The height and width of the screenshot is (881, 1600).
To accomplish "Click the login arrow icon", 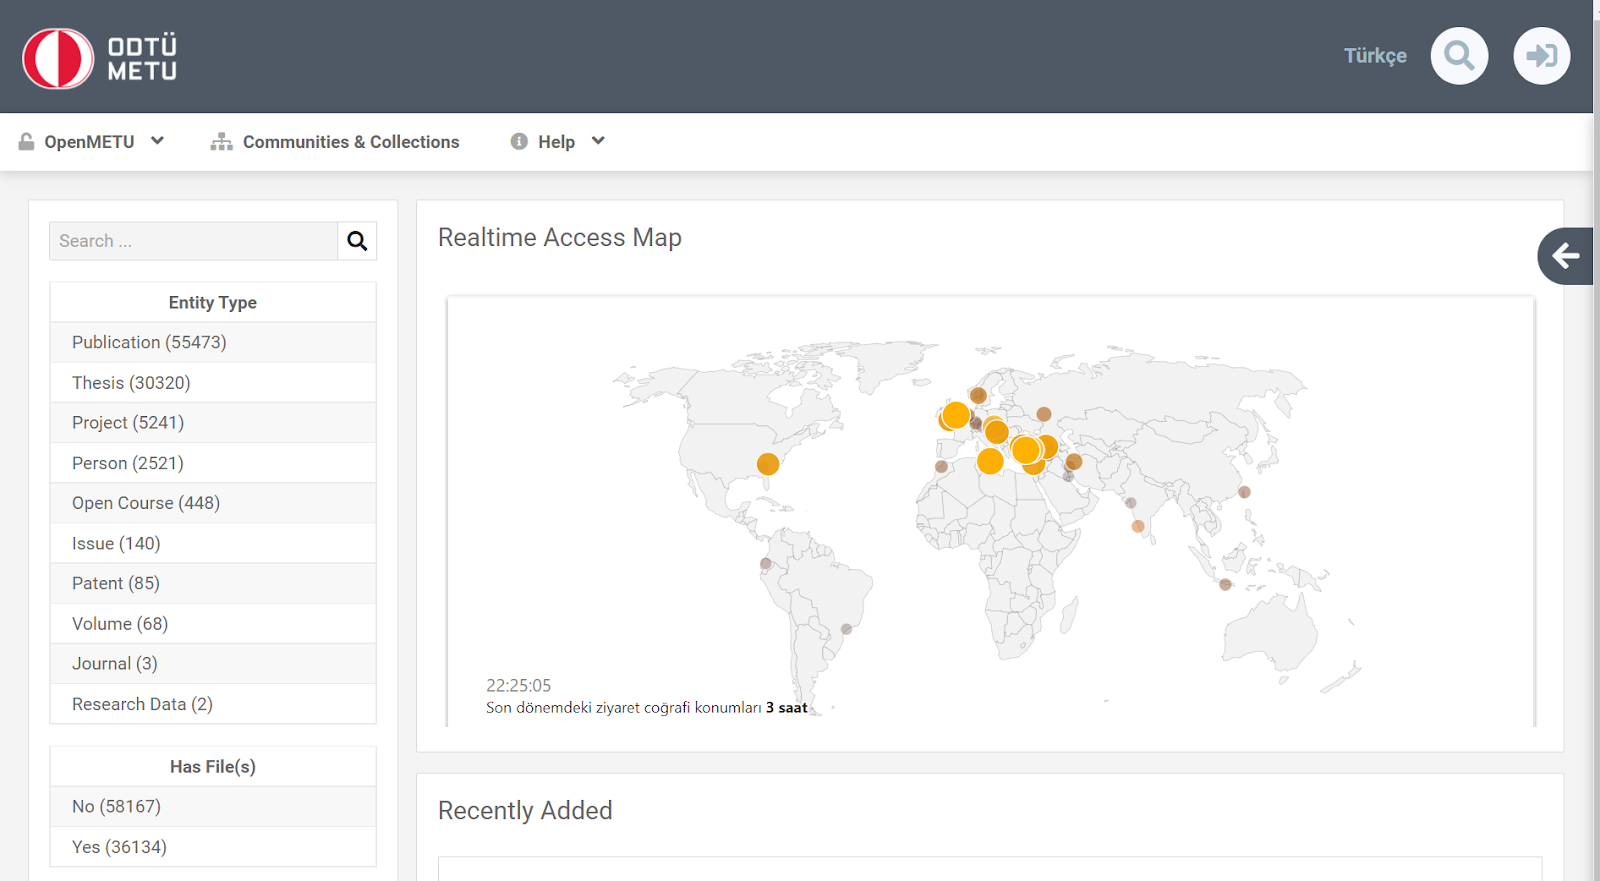I will click(1541, 56).
